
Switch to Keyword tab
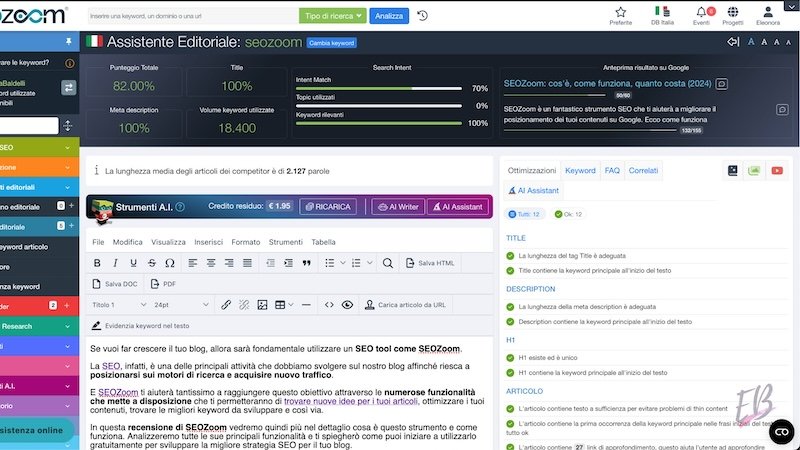coord(580,171)
